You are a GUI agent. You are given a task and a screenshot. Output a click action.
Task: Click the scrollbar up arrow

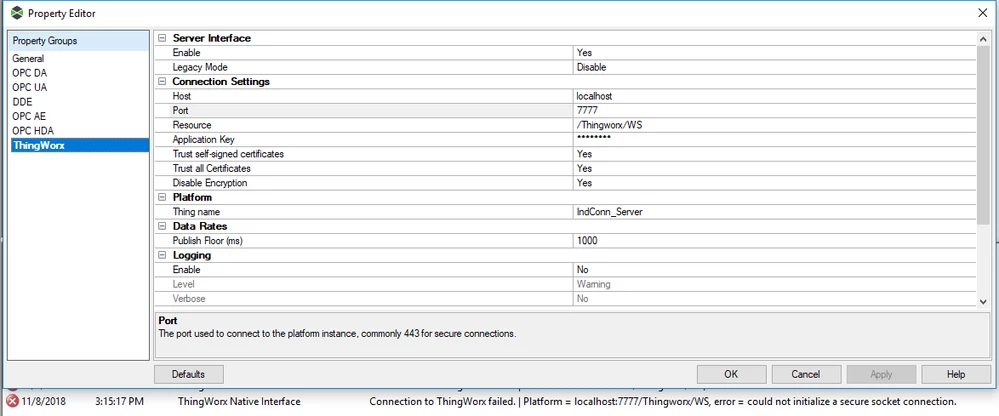(x=983, y=39)
